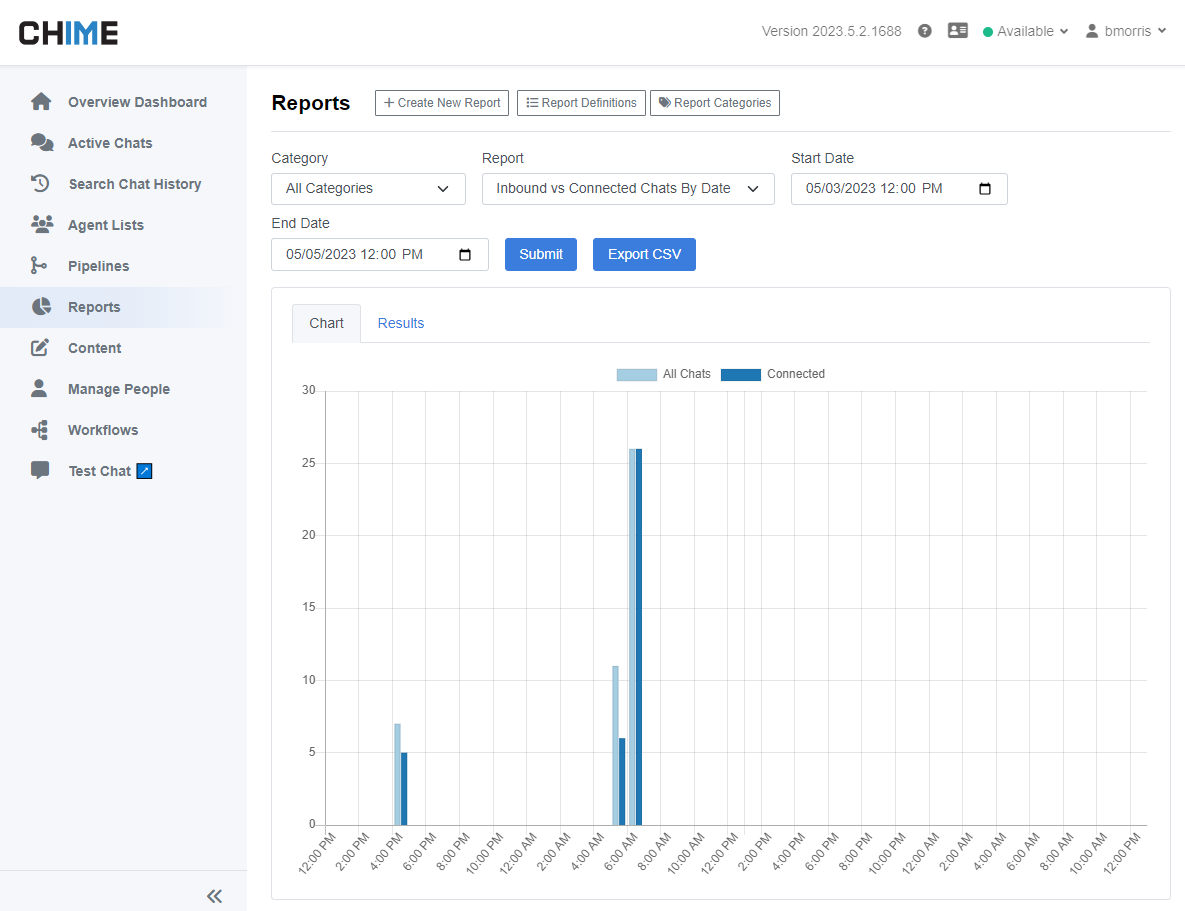This screenshot has width=1185, height=911.
Task: Switch to the Results tab
Action: pyautogui.click(x=401, y=323)
